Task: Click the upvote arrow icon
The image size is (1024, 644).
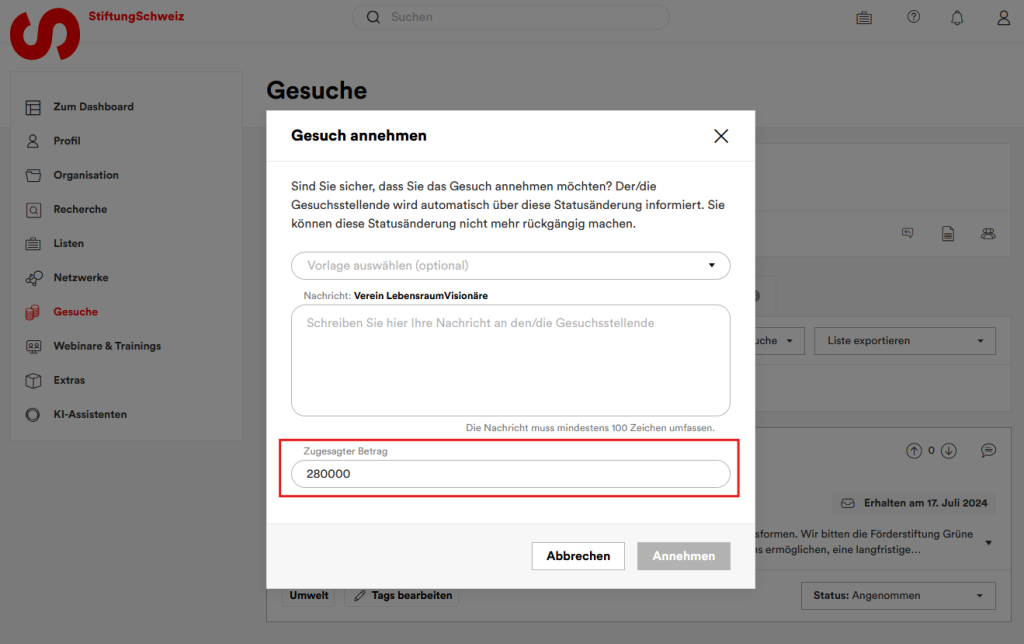Action: pos(914,451)
